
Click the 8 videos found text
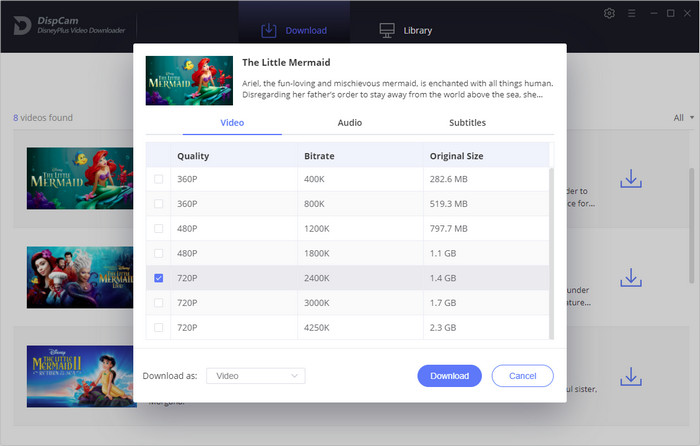click(x=43, y=117)
